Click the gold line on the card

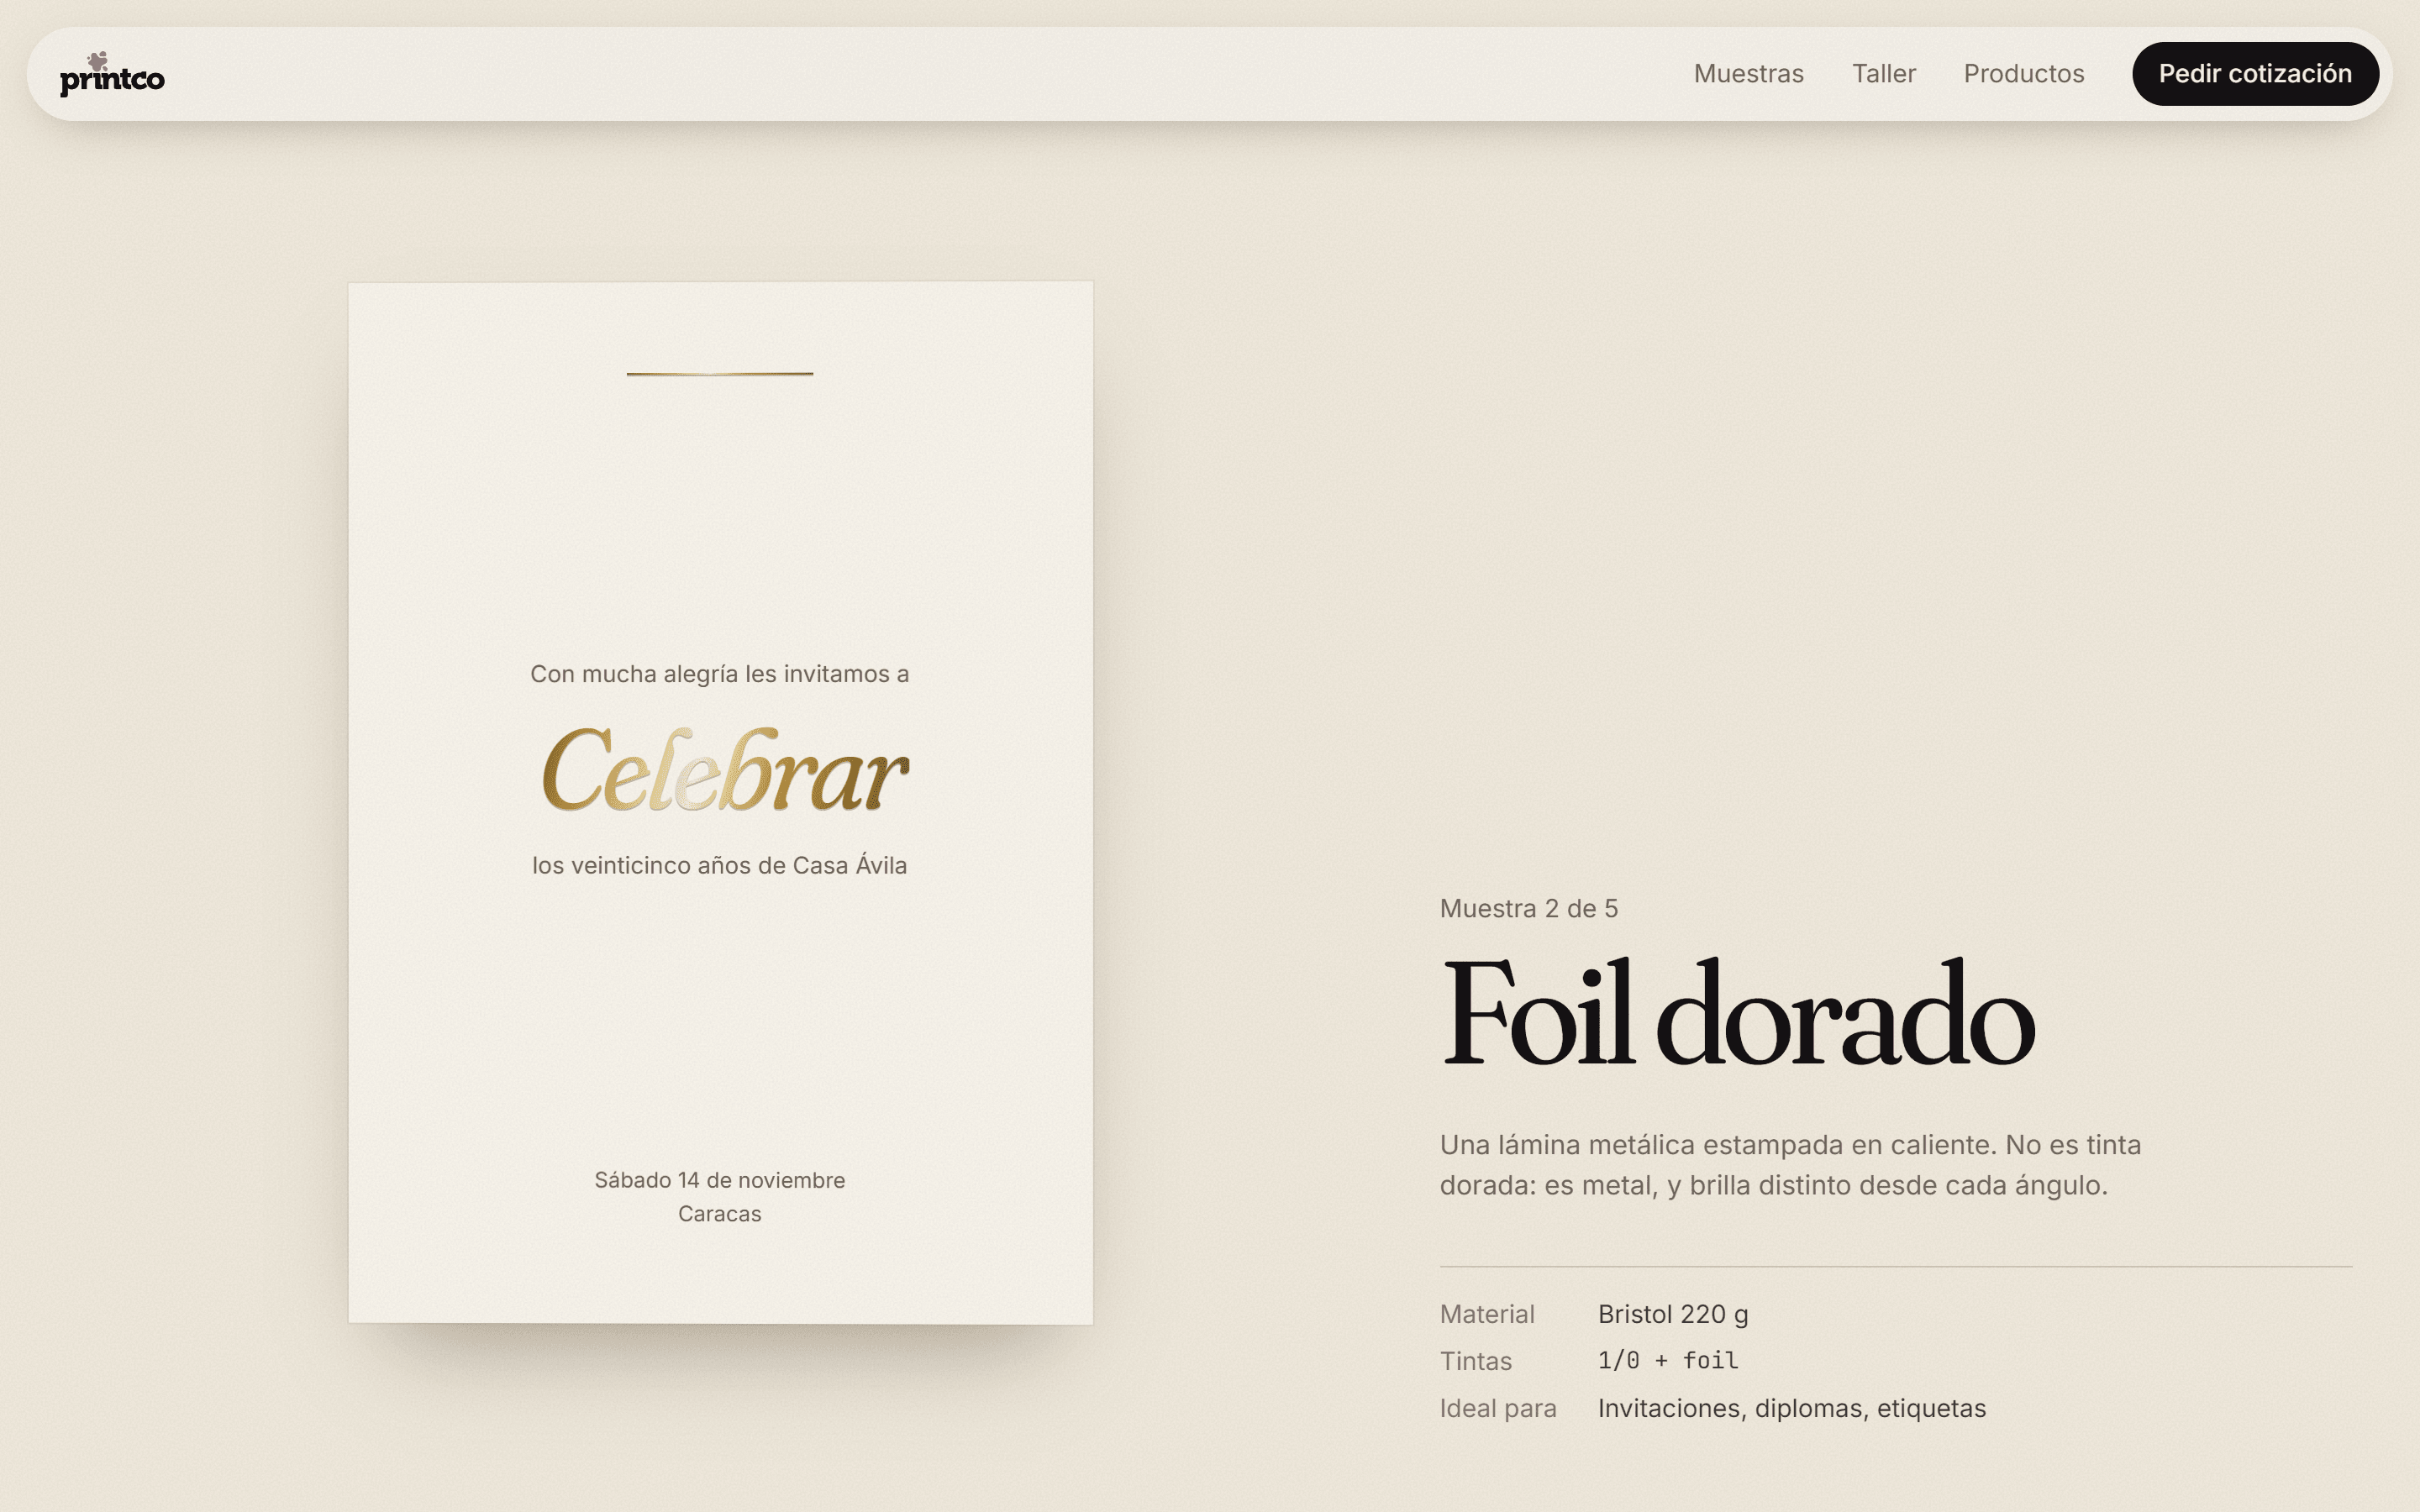pyautogui.click(x=720, y=374)
